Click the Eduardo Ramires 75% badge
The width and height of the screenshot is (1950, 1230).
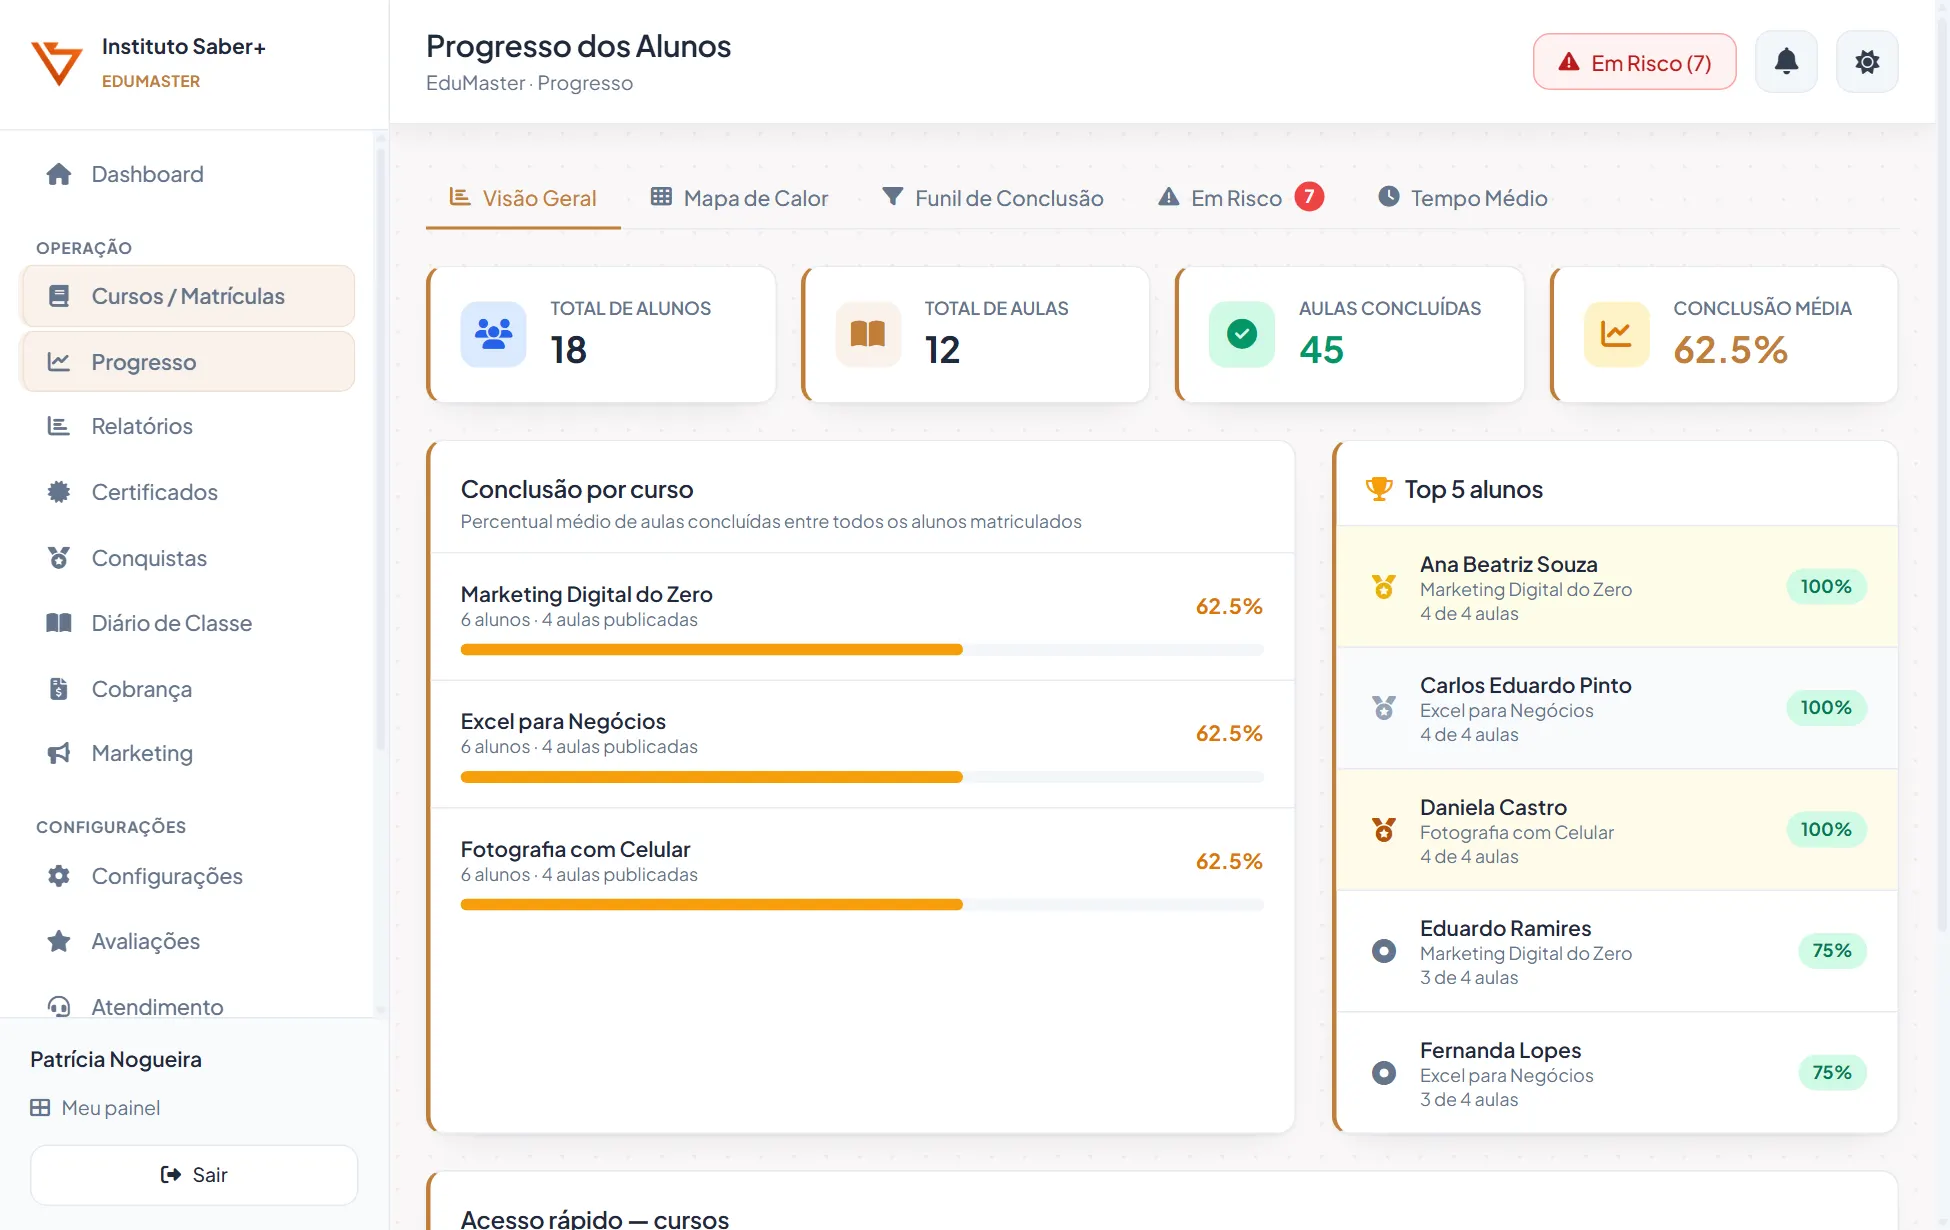[x=1832, y=951]
